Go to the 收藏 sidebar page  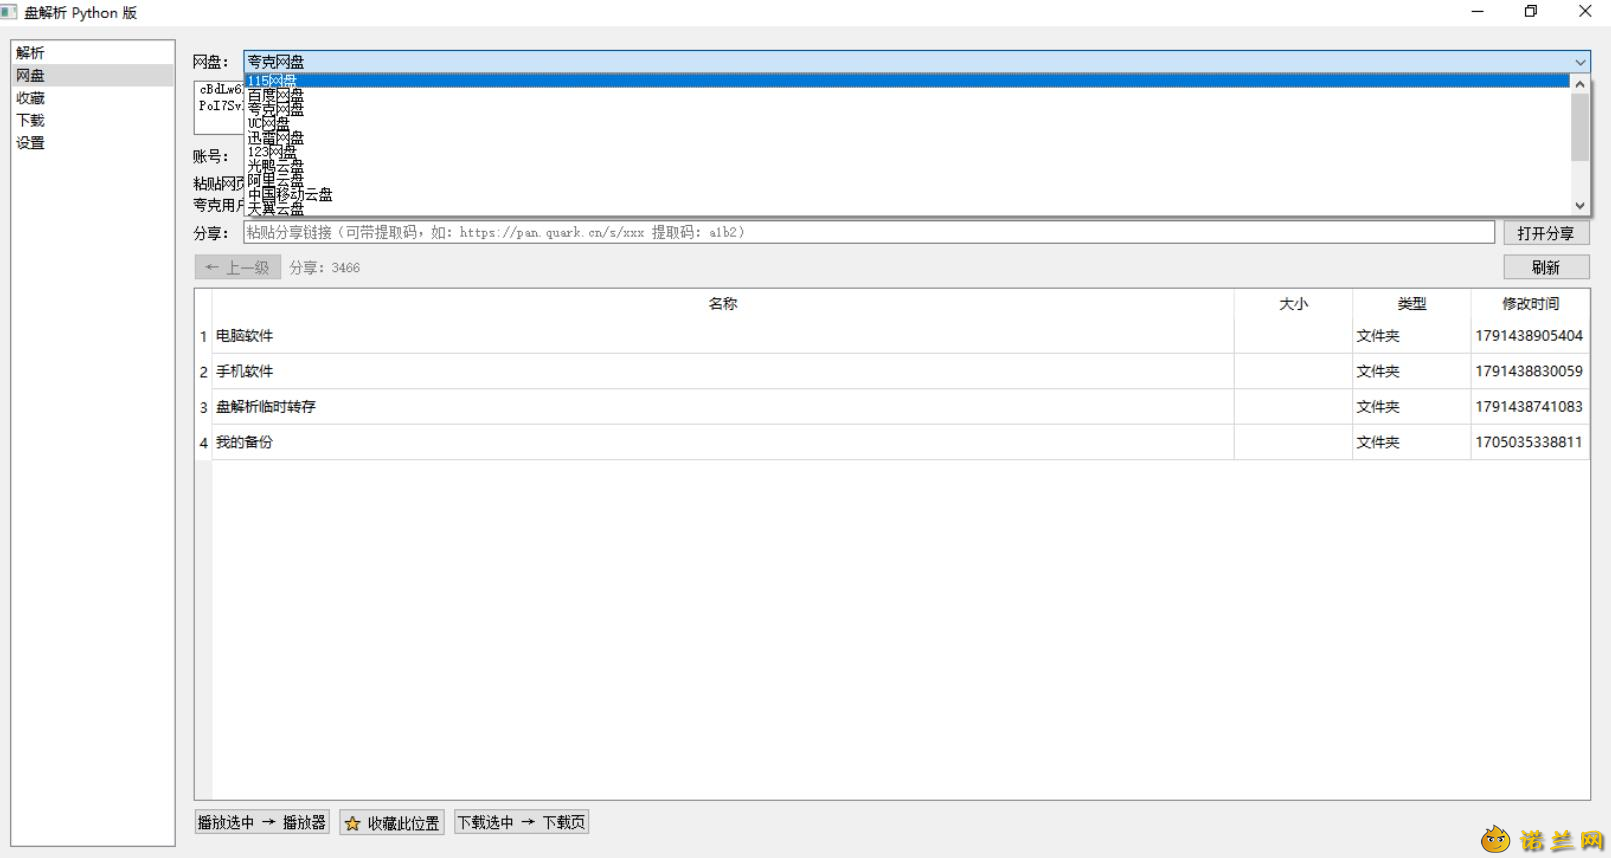tap(93, 98)
